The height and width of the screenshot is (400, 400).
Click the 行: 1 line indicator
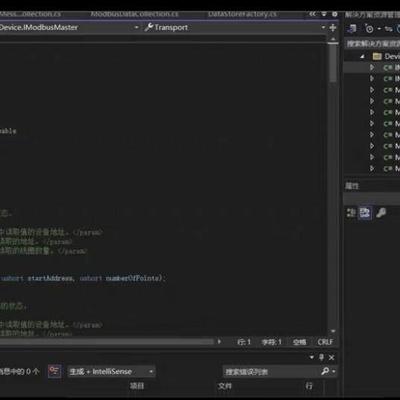(244, 342)
